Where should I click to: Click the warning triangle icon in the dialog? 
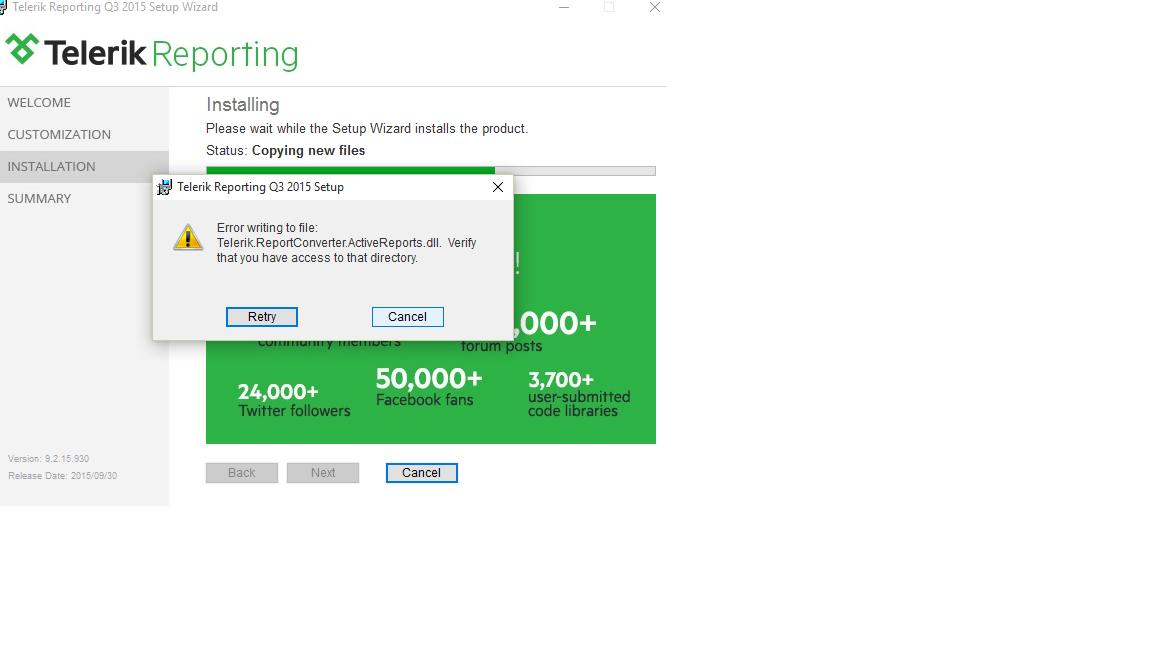188,237
